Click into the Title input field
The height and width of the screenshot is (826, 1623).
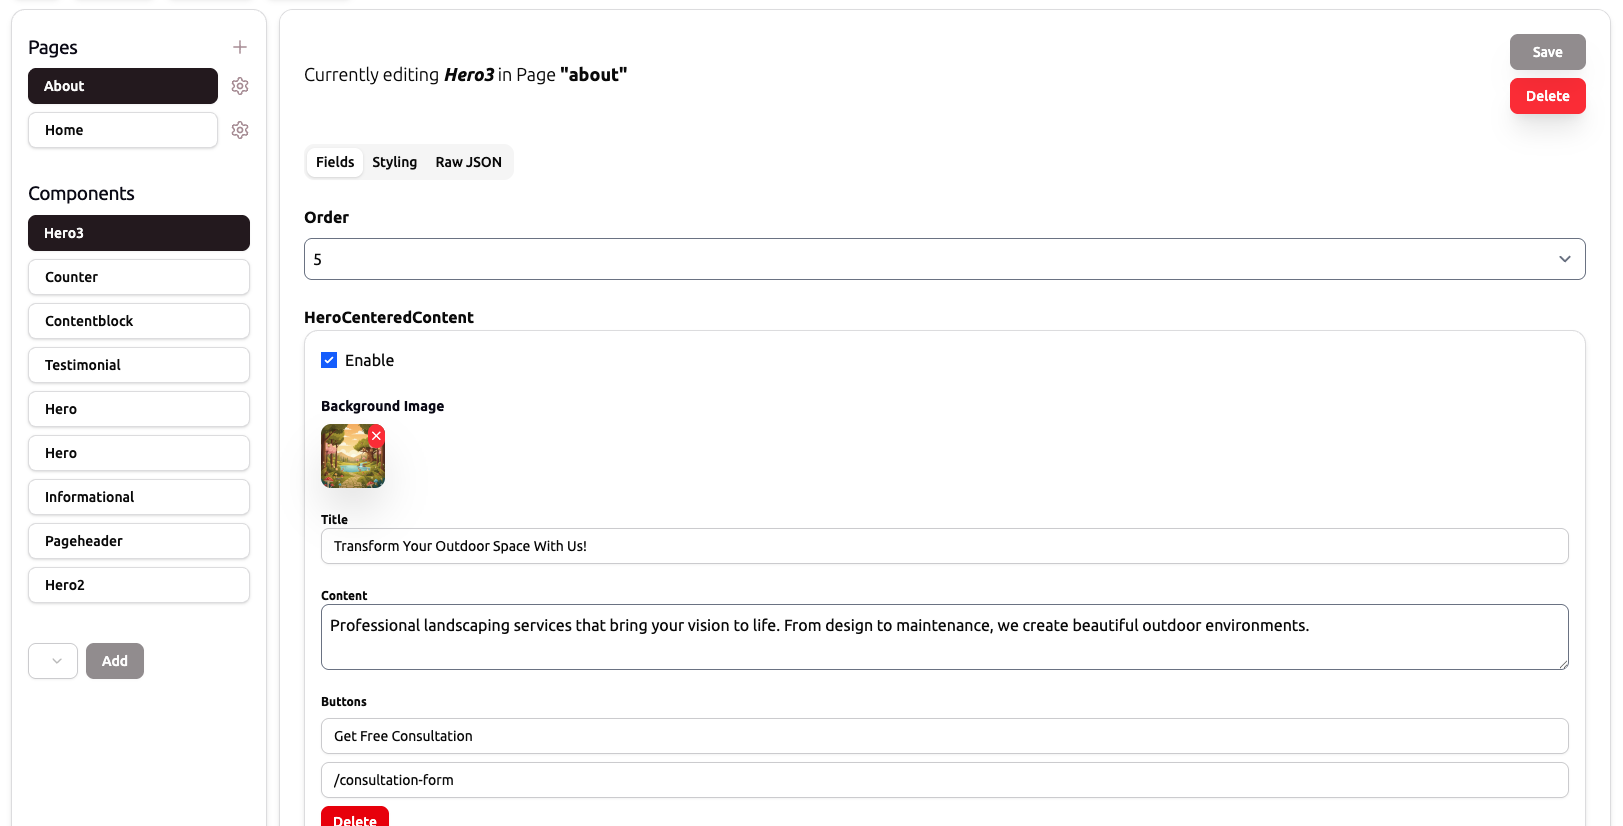944,546
